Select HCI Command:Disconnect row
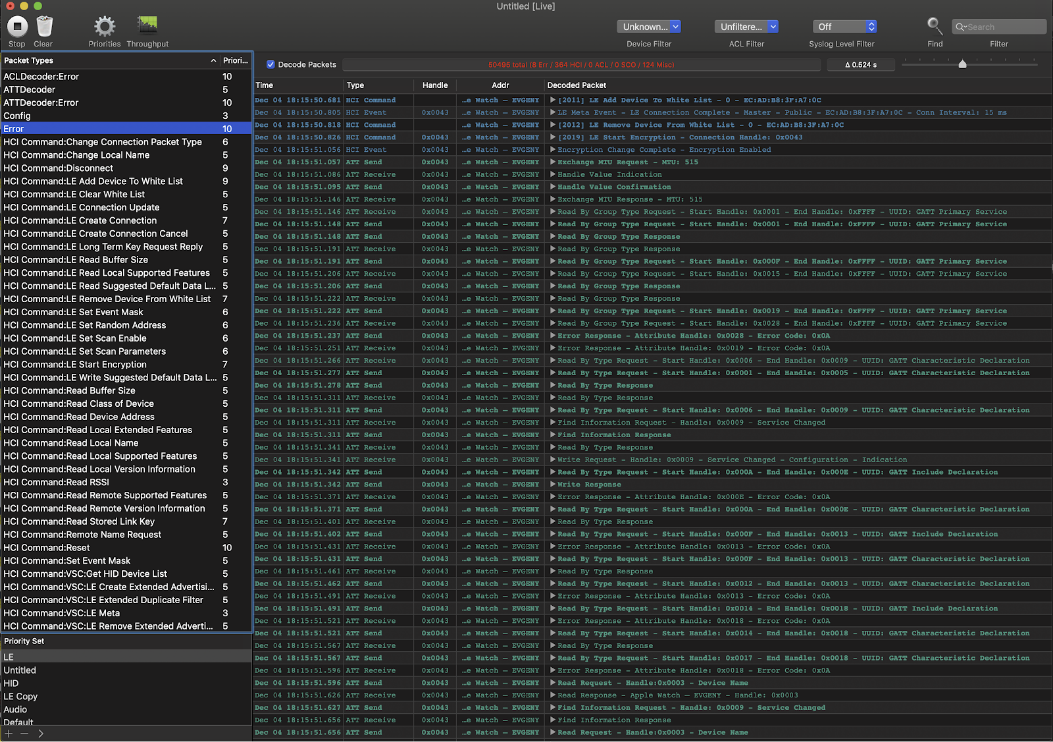 [x=126, y=169]
